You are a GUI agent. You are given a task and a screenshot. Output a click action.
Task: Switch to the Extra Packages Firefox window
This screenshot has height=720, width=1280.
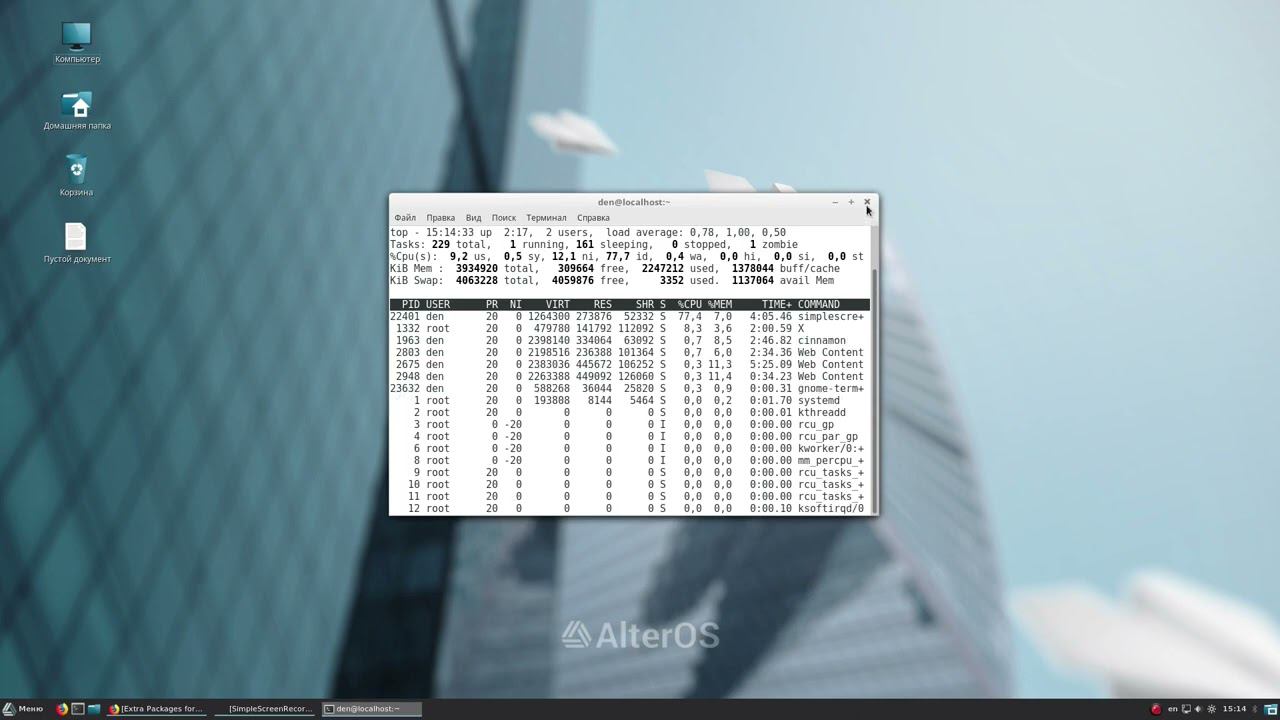click(157, 709)
